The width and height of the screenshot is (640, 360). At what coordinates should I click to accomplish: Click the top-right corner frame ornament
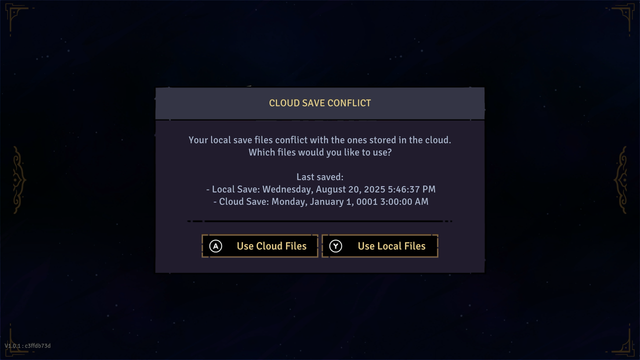point(623,16)
